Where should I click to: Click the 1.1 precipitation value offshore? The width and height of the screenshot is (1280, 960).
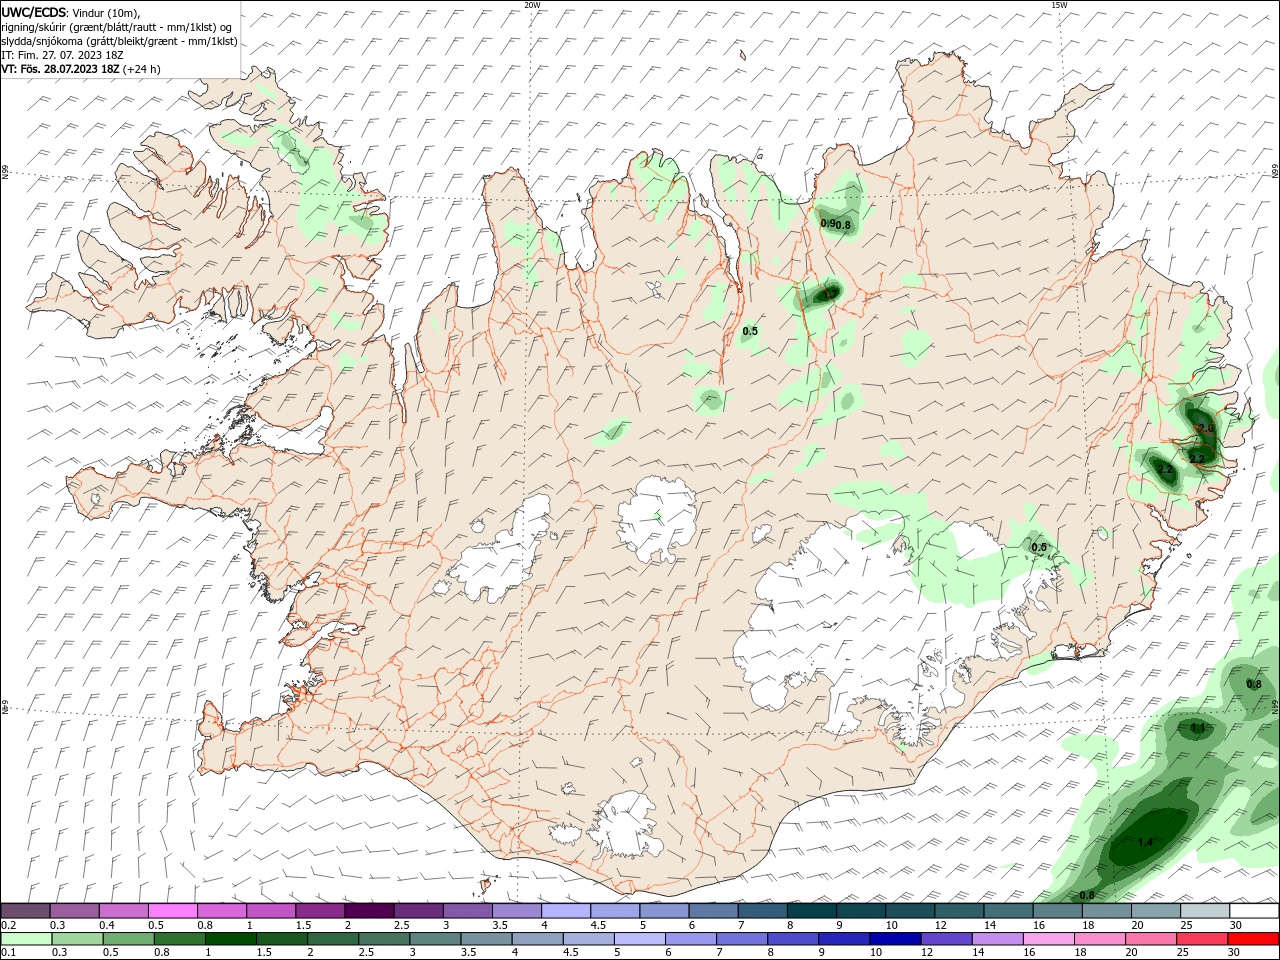[1198, 728]
